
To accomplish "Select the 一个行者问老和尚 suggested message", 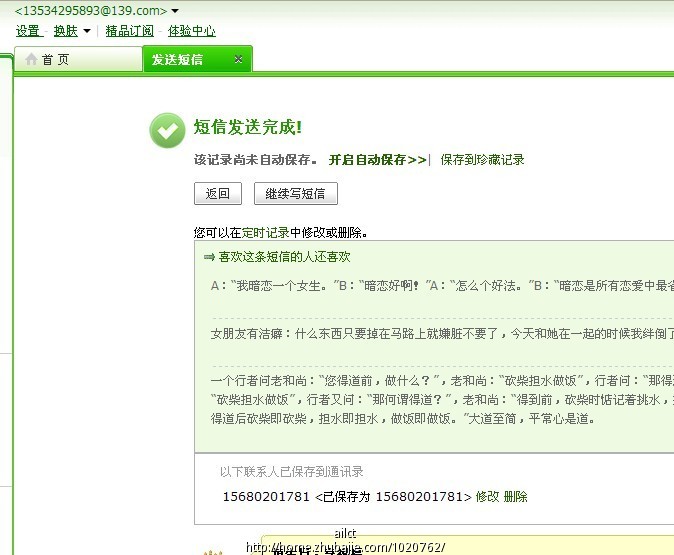I will [x=442, y=400].
